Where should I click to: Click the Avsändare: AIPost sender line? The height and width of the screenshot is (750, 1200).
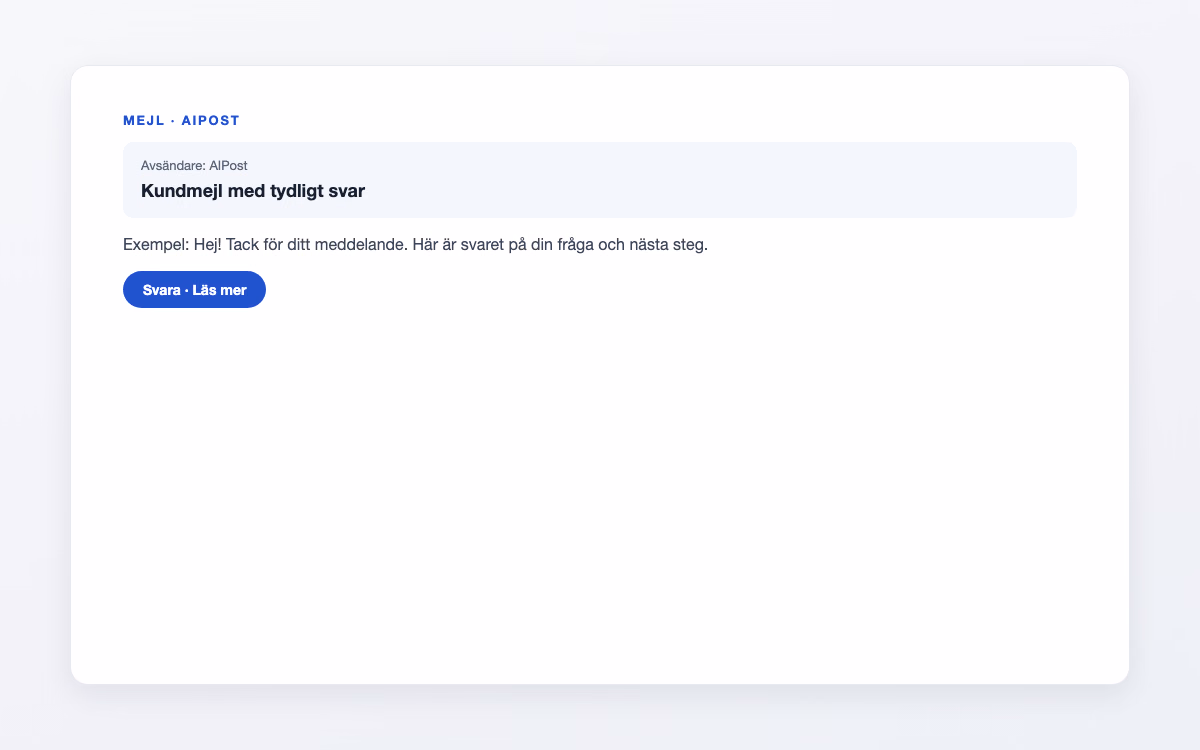tap(194, 165)
